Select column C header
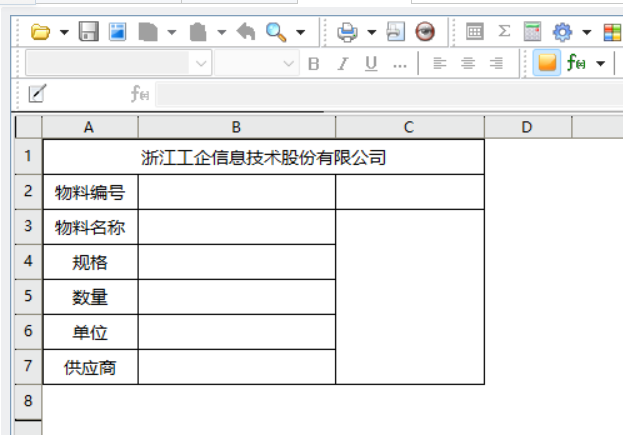Viewport: 623px width, 435px height. (409, 127)
